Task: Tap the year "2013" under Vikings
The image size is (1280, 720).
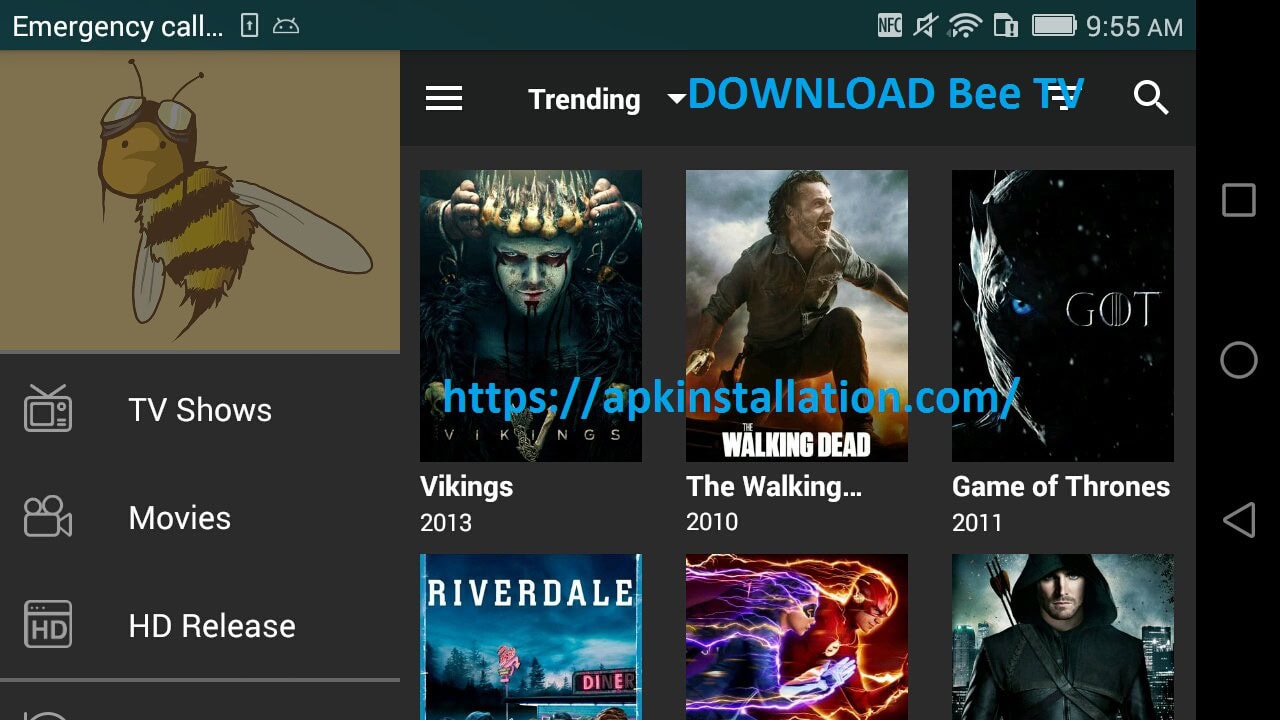Action: point(446,522)
